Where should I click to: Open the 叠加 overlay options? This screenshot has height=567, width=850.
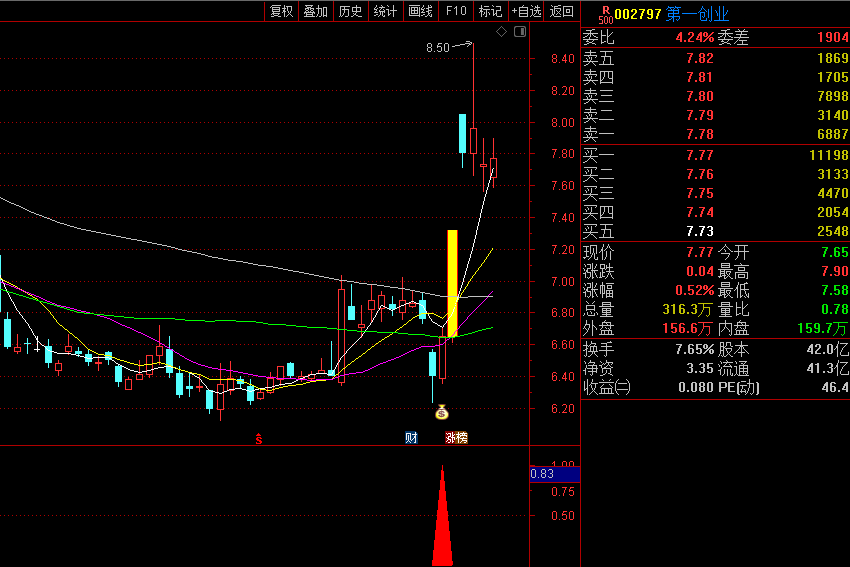point(316,11)
